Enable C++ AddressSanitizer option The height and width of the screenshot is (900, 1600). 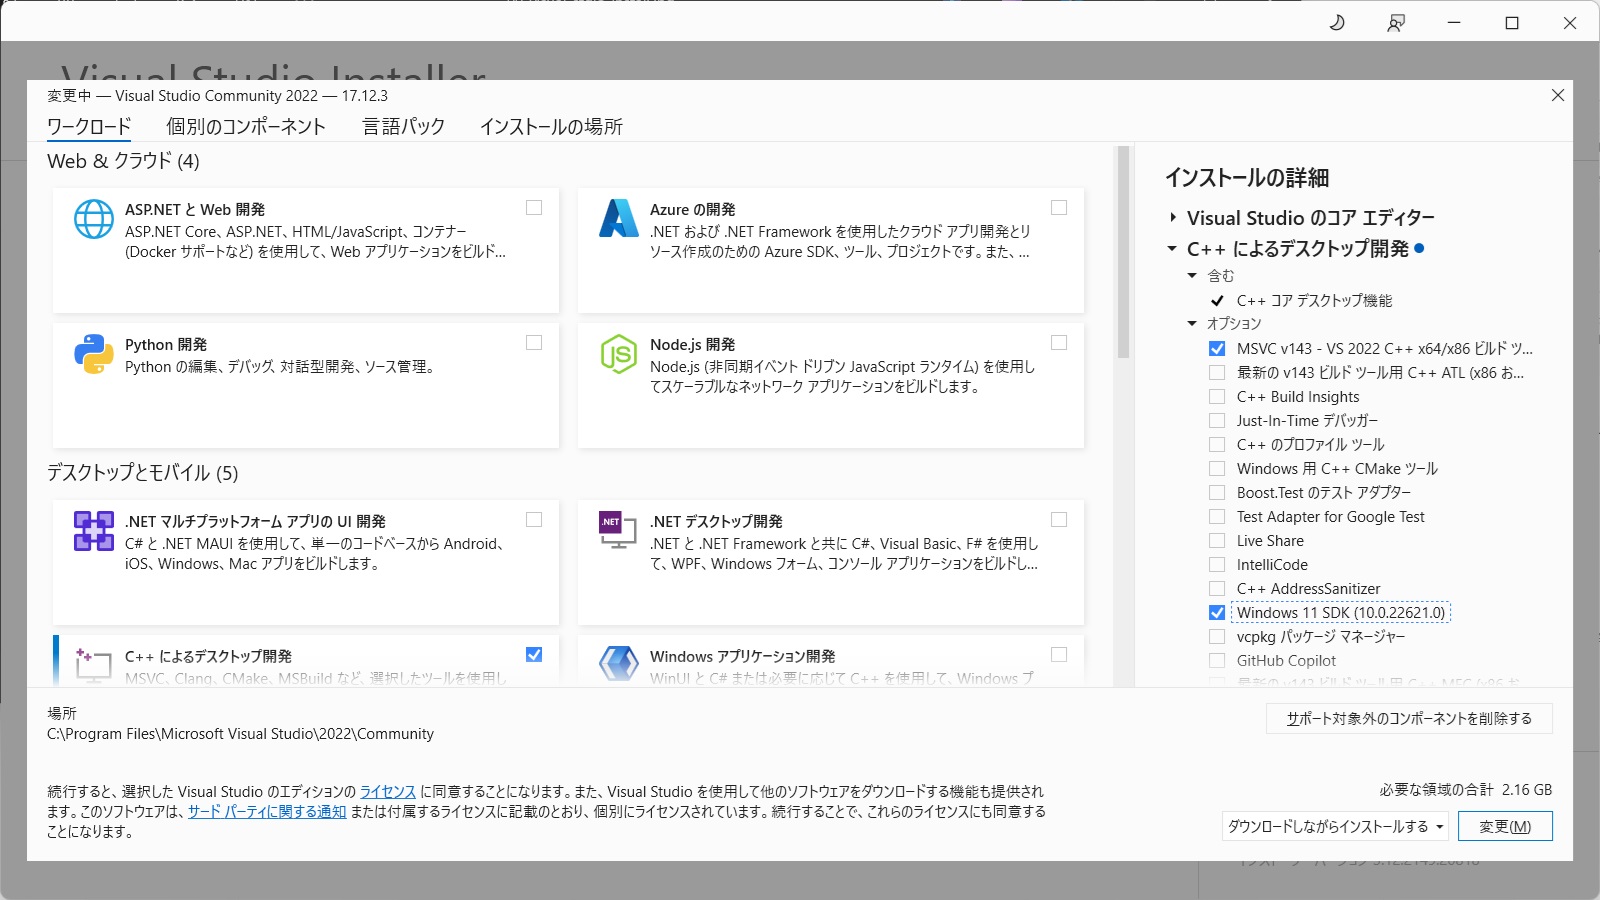pos(1217,589)
